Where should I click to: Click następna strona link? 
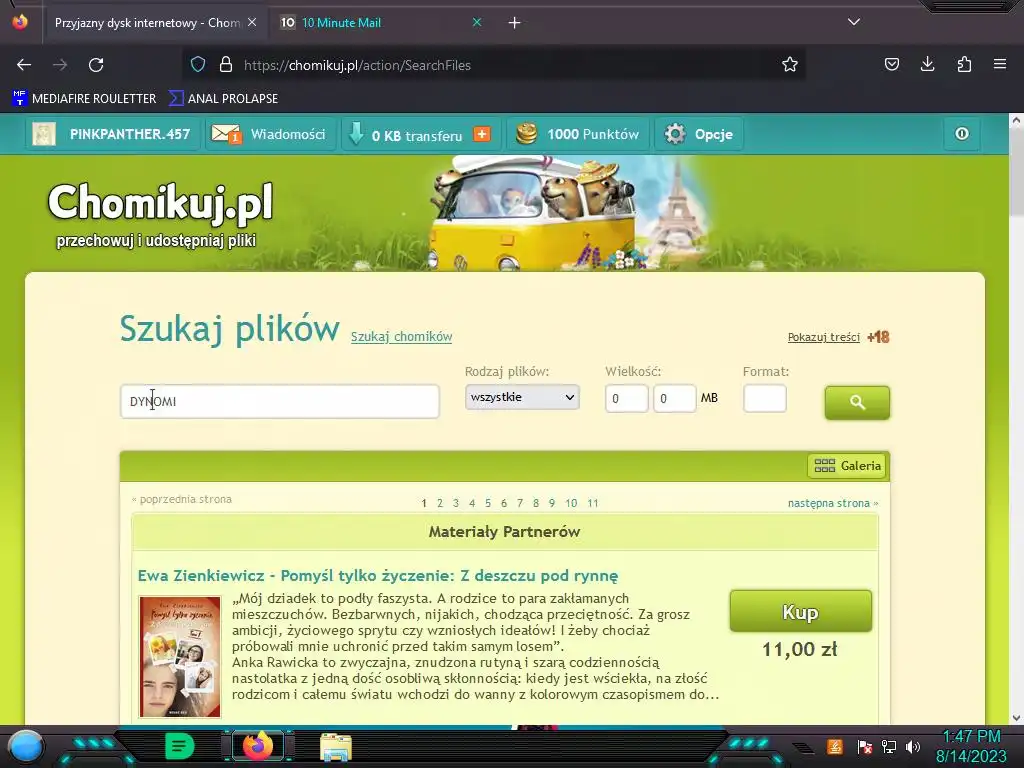click(x=833, y=504)
